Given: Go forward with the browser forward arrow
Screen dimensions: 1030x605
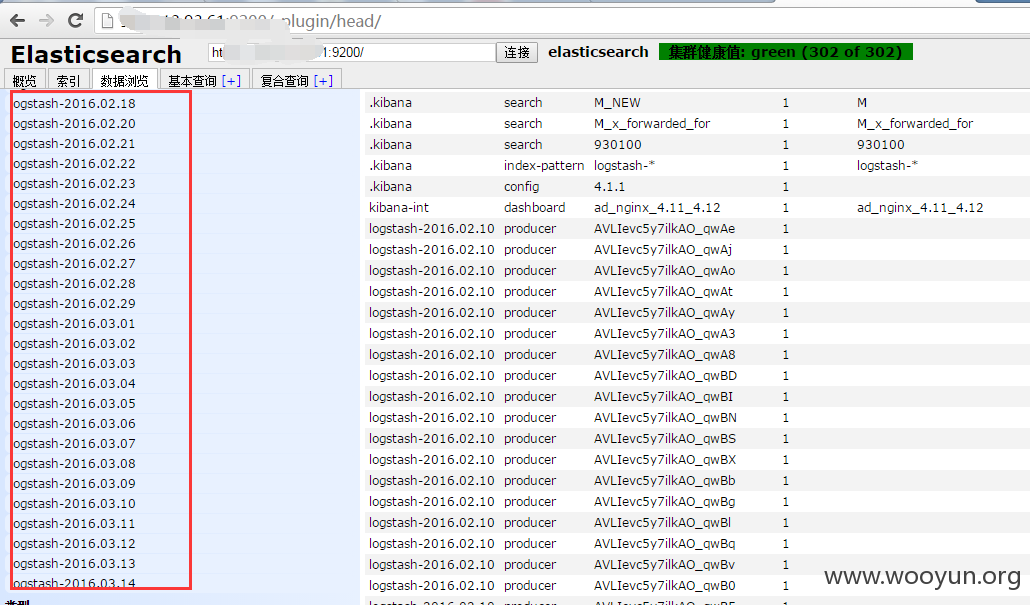Looking at the screenshot, I should point(46,20).
